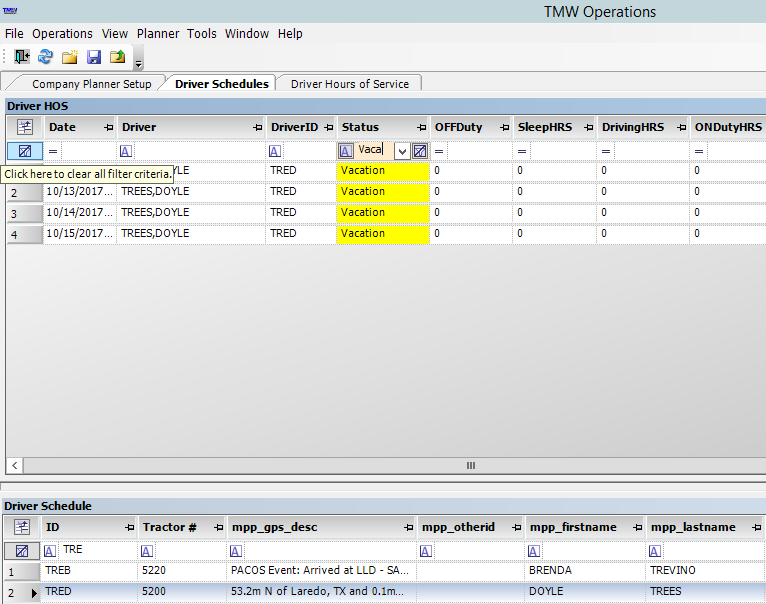The image size is (766, 604).
Task: Select the TREB row in Driver Schedule
Action: click(385, 571)
